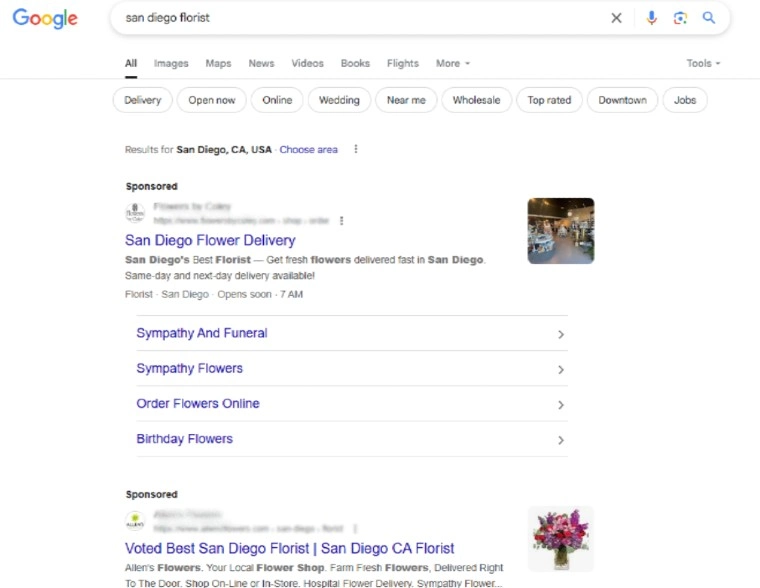Apply the Near me filter chip
The height and width of the screenshot is (588, 760).
(406, 100)
